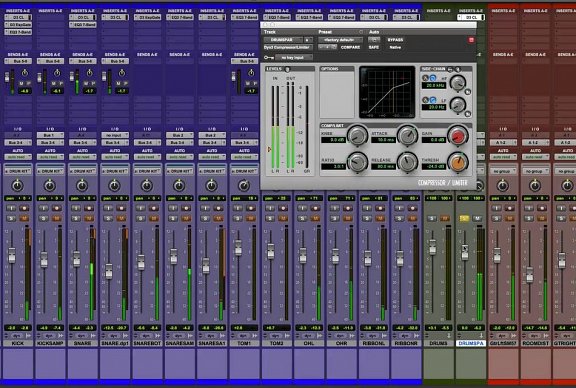Click the compressor Release knob
576x388 pixels.
(407, 162)
